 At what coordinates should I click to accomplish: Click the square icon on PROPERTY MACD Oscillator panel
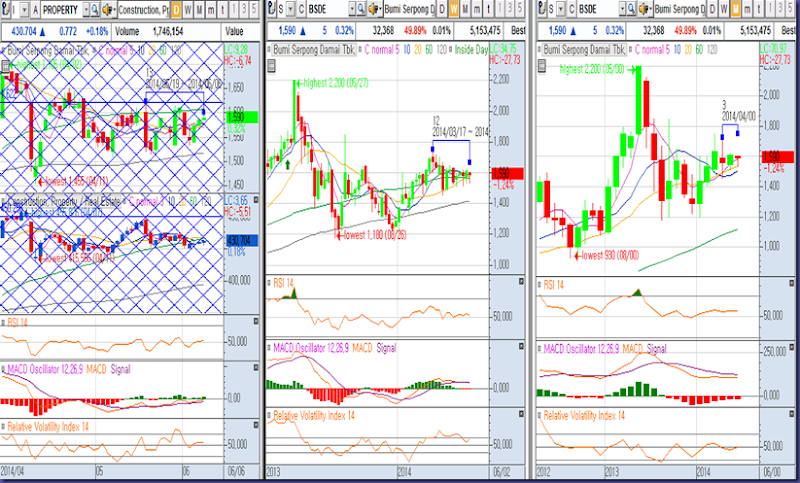[256, 367]
